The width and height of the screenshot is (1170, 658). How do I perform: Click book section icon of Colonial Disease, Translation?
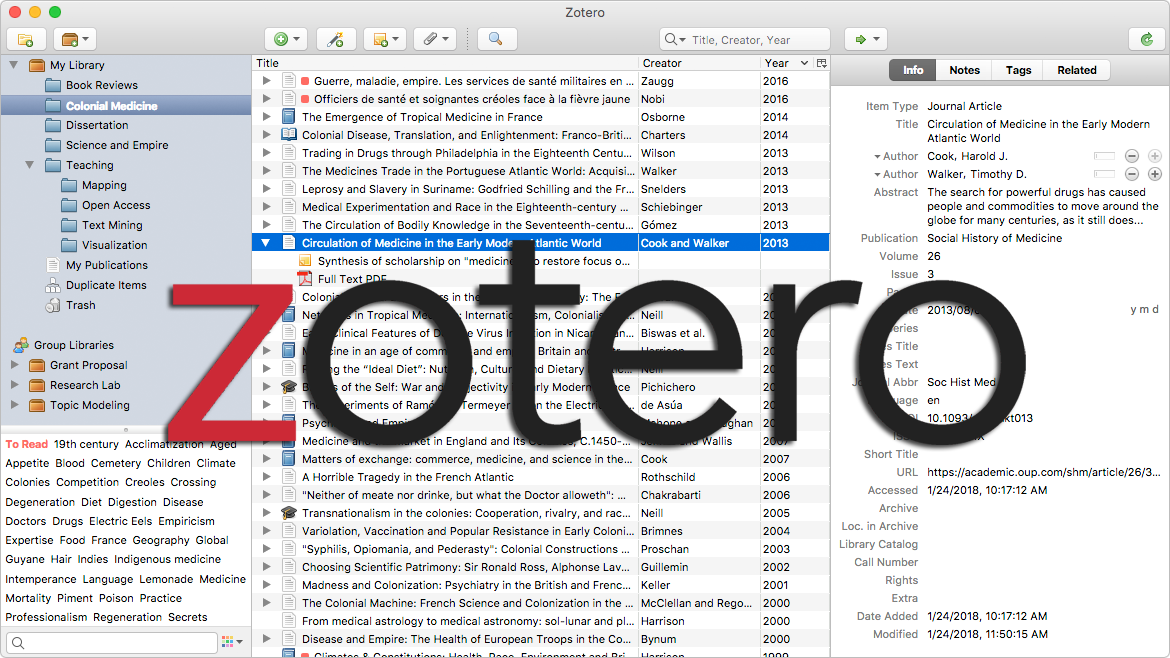click(x=289, y=134)
